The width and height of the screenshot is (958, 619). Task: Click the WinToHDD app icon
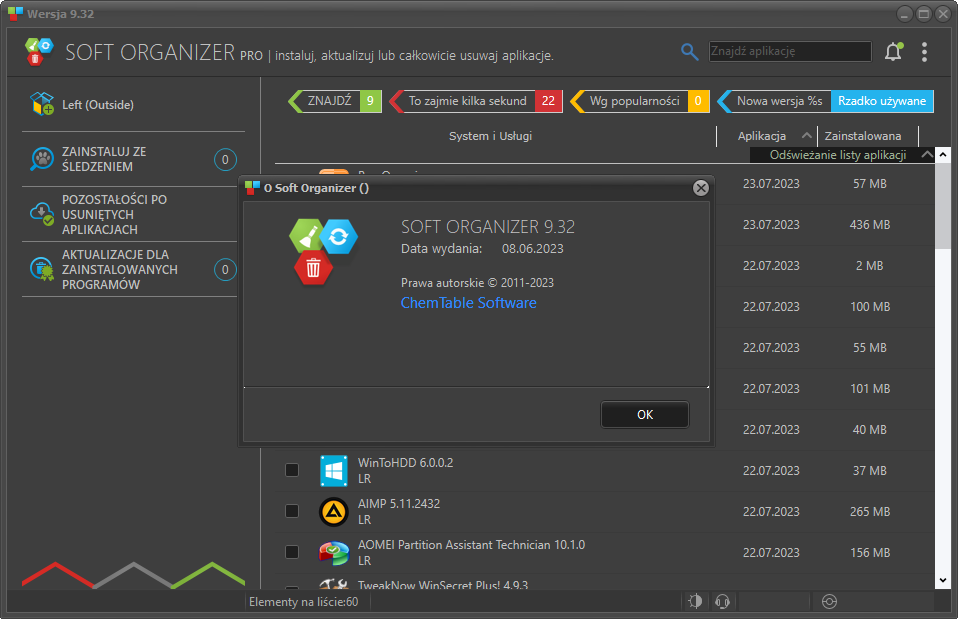[334, 471]
